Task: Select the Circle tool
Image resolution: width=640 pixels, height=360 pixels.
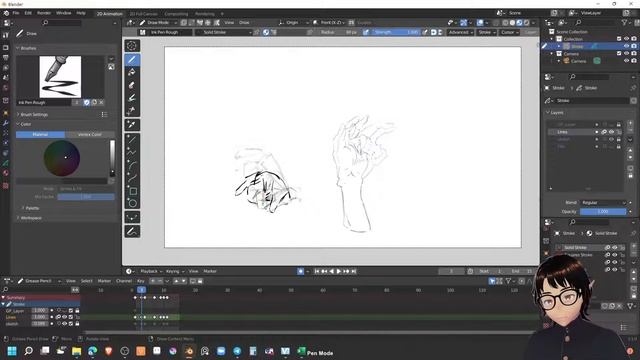Action: tap(132, 203)
